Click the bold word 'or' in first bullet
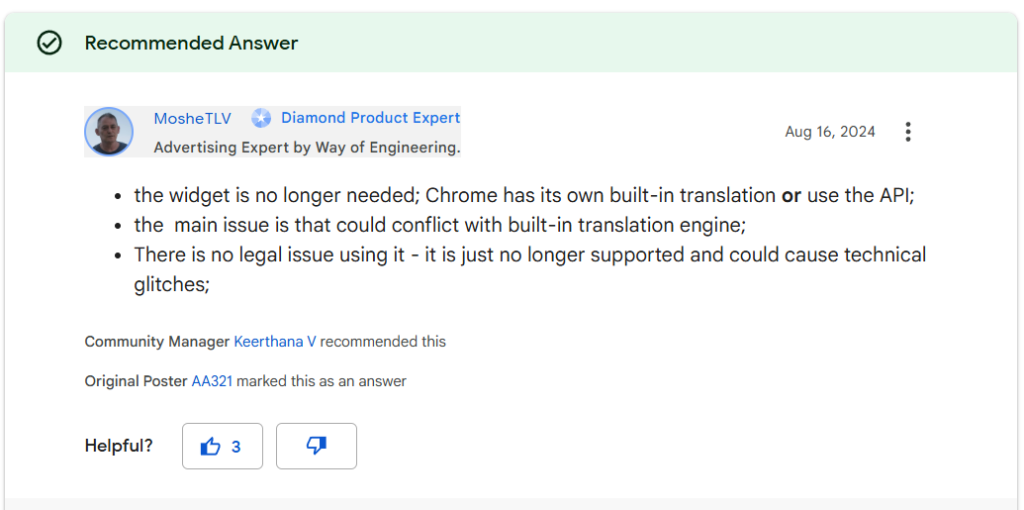The height and width of the screenshot is (510, 1024). (x=791, y=196)
